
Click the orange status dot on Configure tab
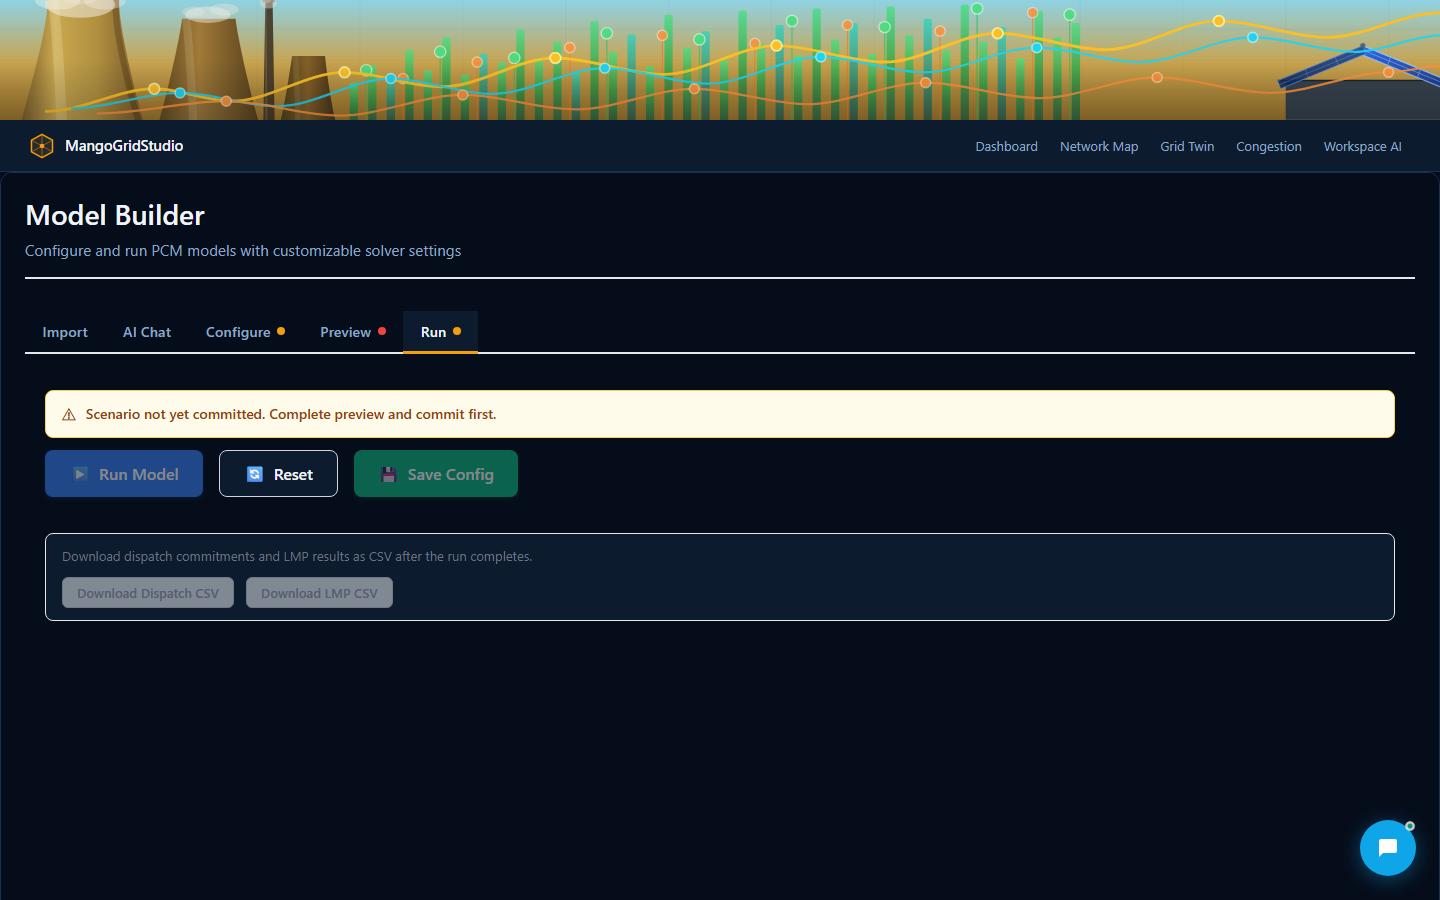281,331
